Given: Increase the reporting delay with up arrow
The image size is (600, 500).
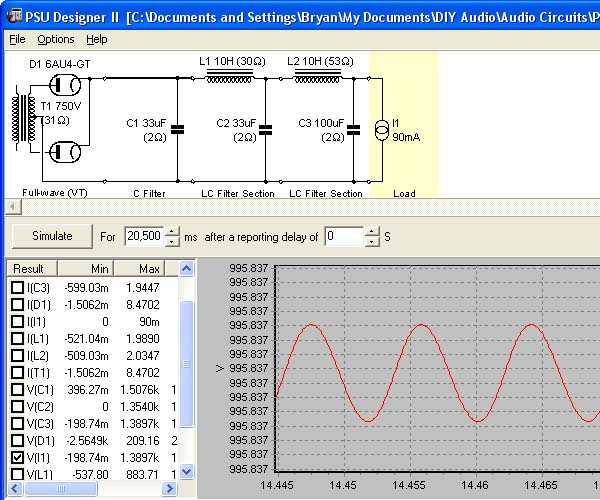Looking at the screenshot, I should 372,231.
